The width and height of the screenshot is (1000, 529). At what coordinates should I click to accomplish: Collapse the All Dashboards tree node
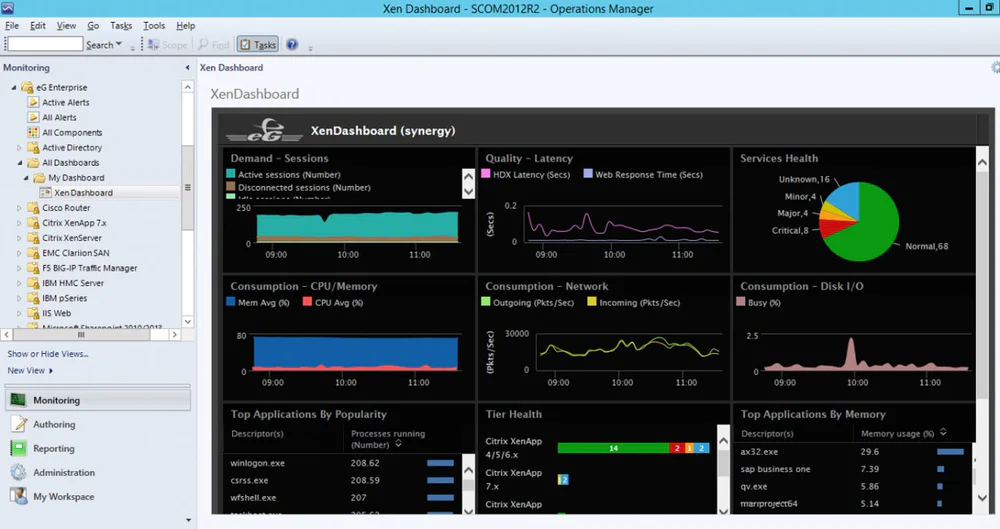19,163
